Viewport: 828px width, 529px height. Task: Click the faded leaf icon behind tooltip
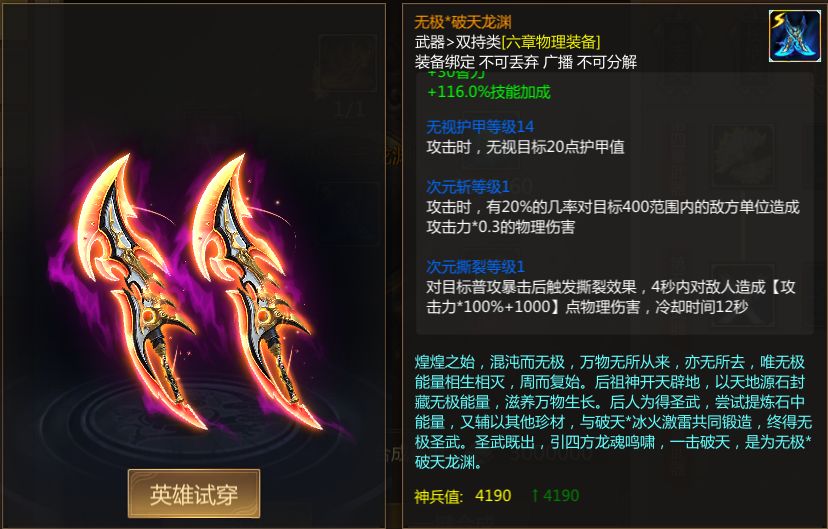744,156
